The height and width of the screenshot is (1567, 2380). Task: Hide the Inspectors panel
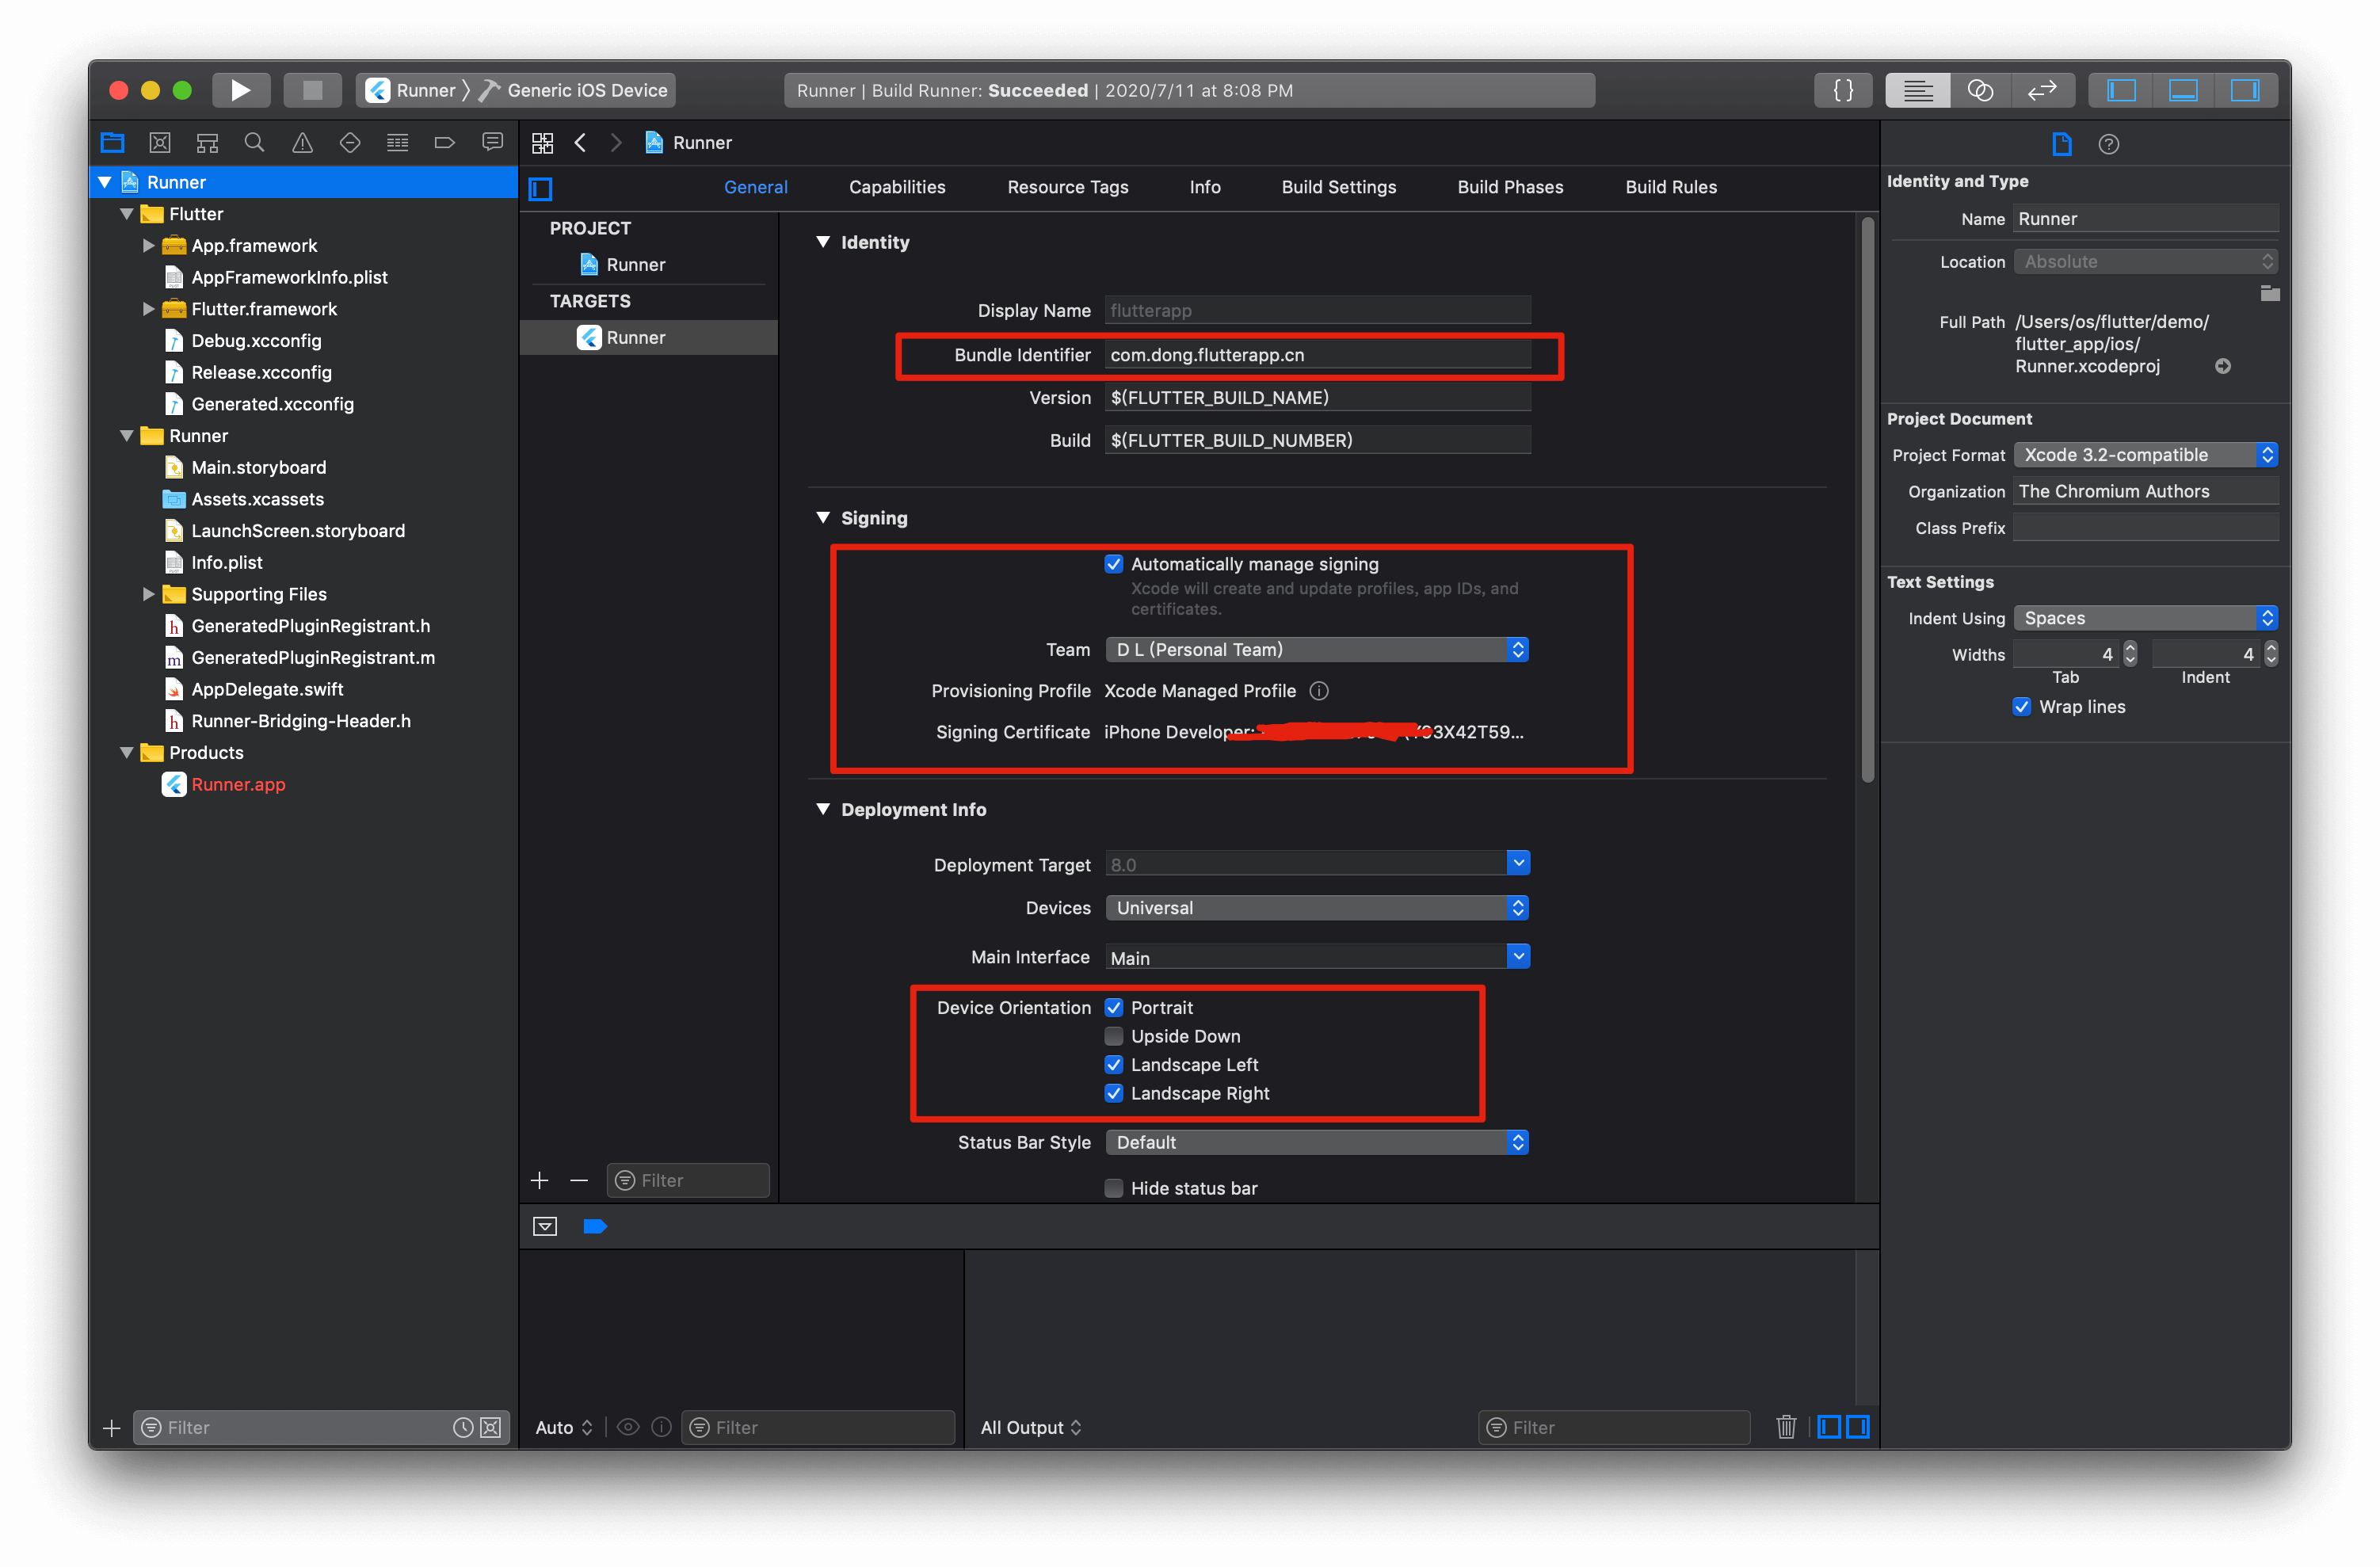click(x=2245, y=90)
